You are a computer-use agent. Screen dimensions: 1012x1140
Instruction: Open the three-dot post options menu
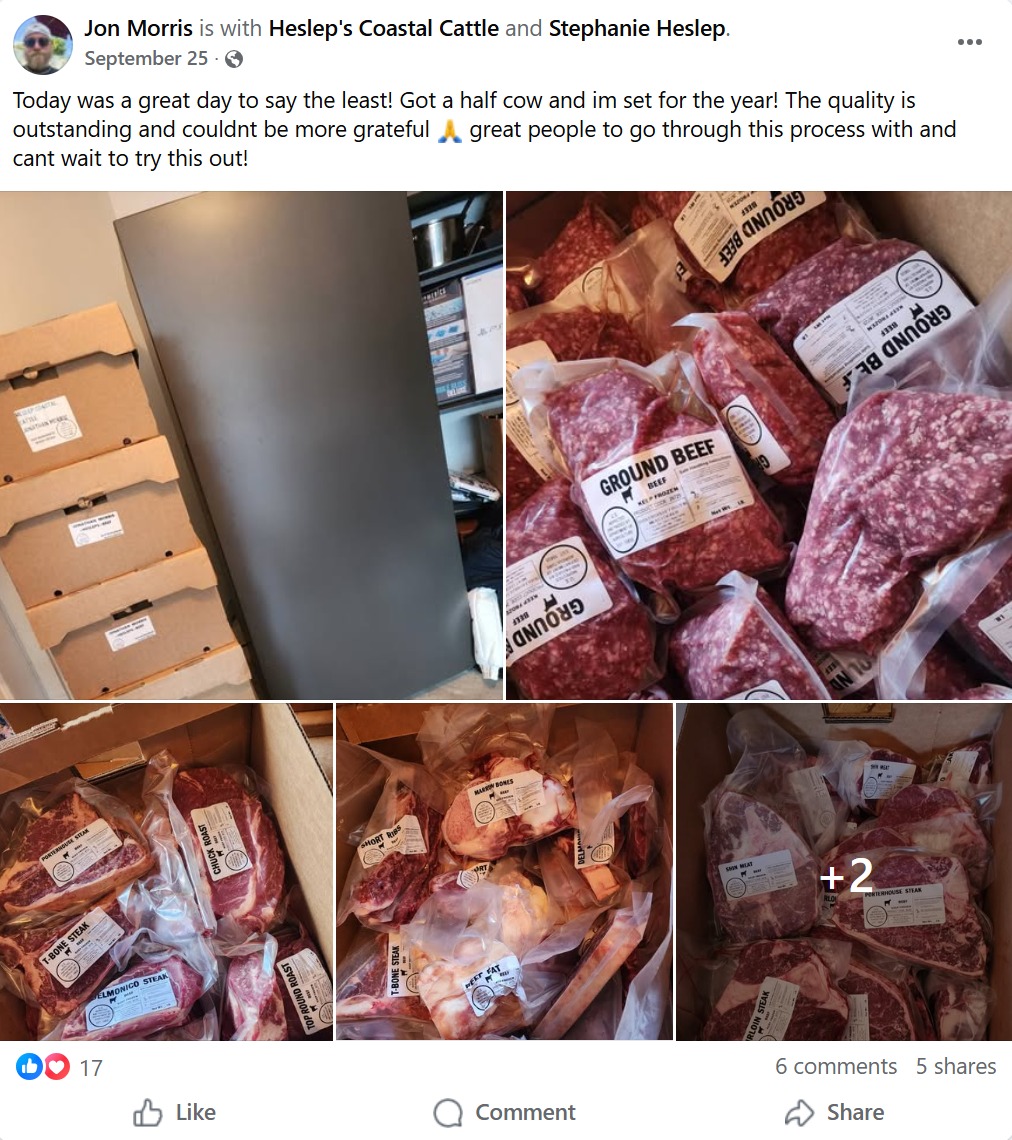click(x=969, y=42)
